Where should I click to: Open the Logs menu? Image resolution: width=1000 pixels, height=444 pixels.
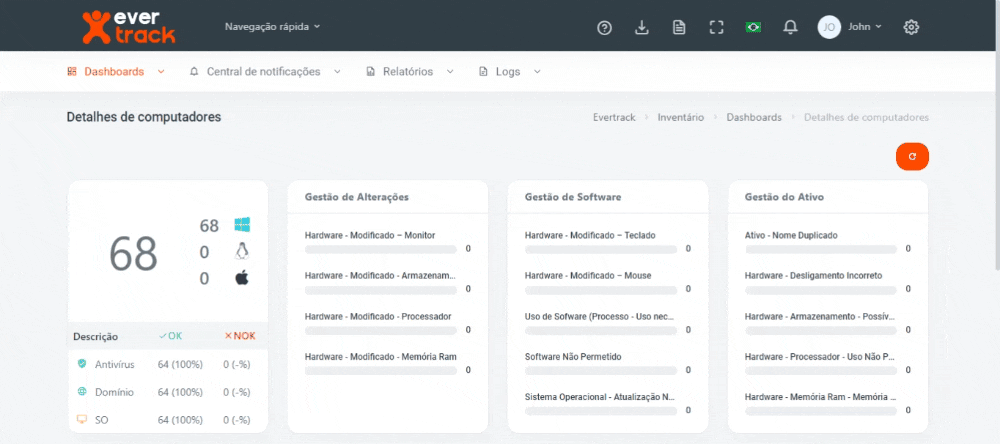pyautogui.click(x=509, y=72)
